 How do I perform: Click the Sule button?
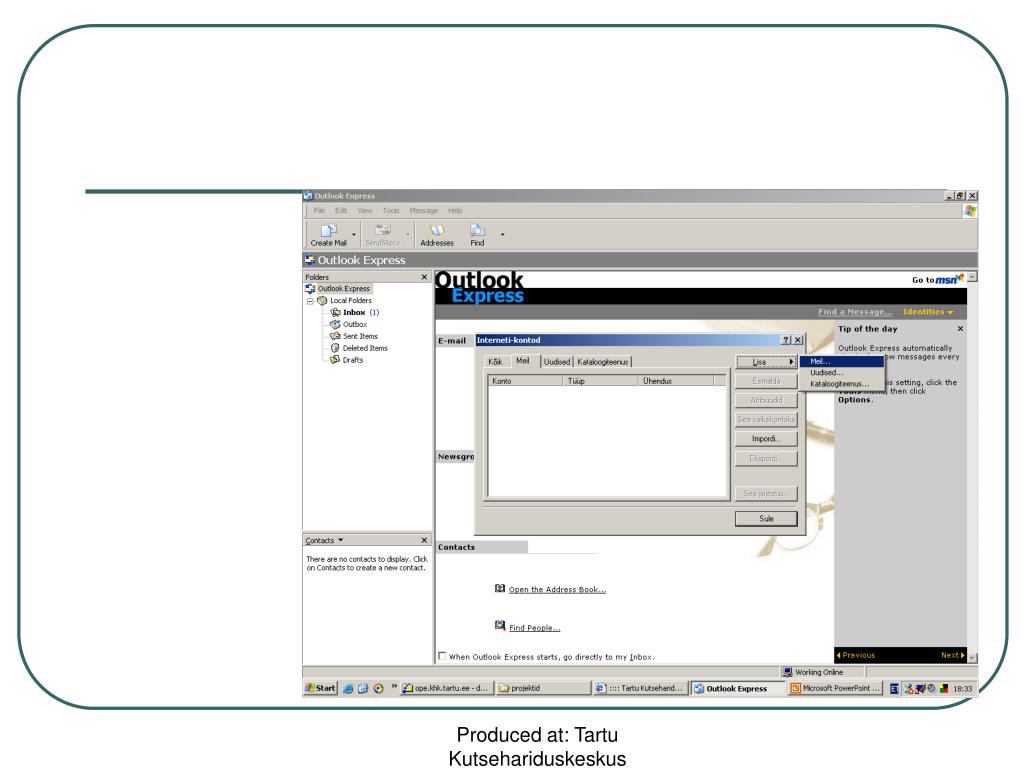[x=766, y=519]
